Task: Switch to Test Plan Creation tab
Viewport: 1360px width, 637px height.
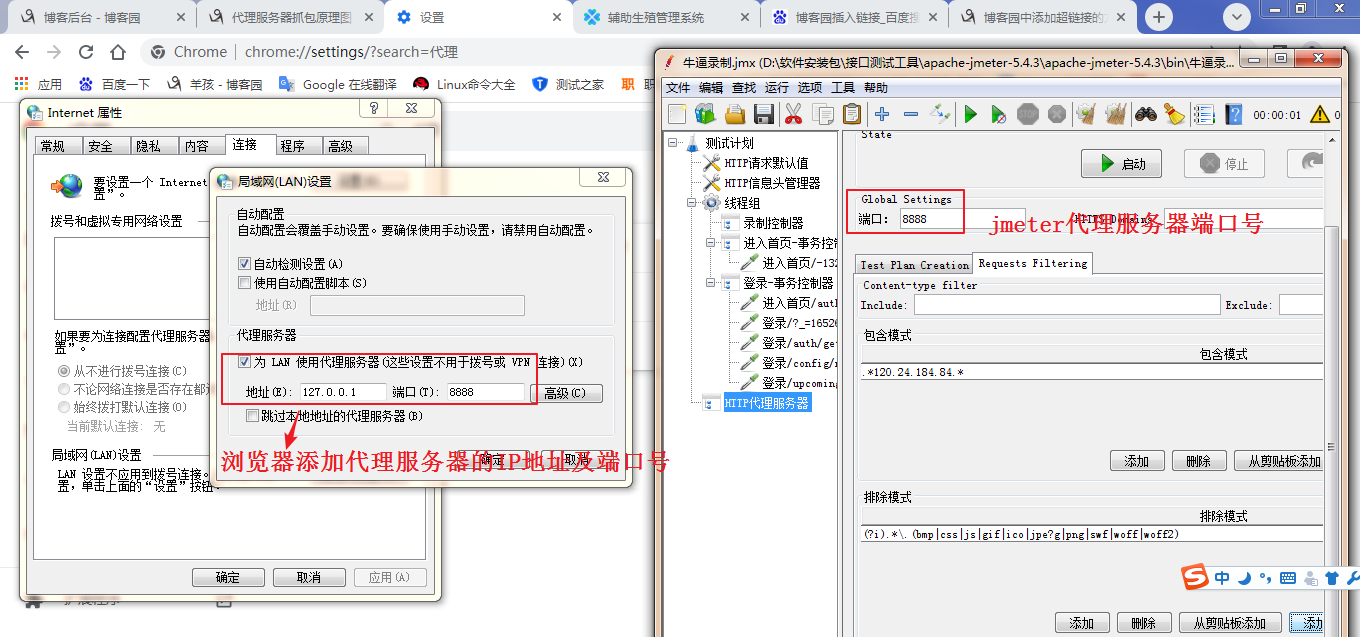Action: tap(914, 264)
